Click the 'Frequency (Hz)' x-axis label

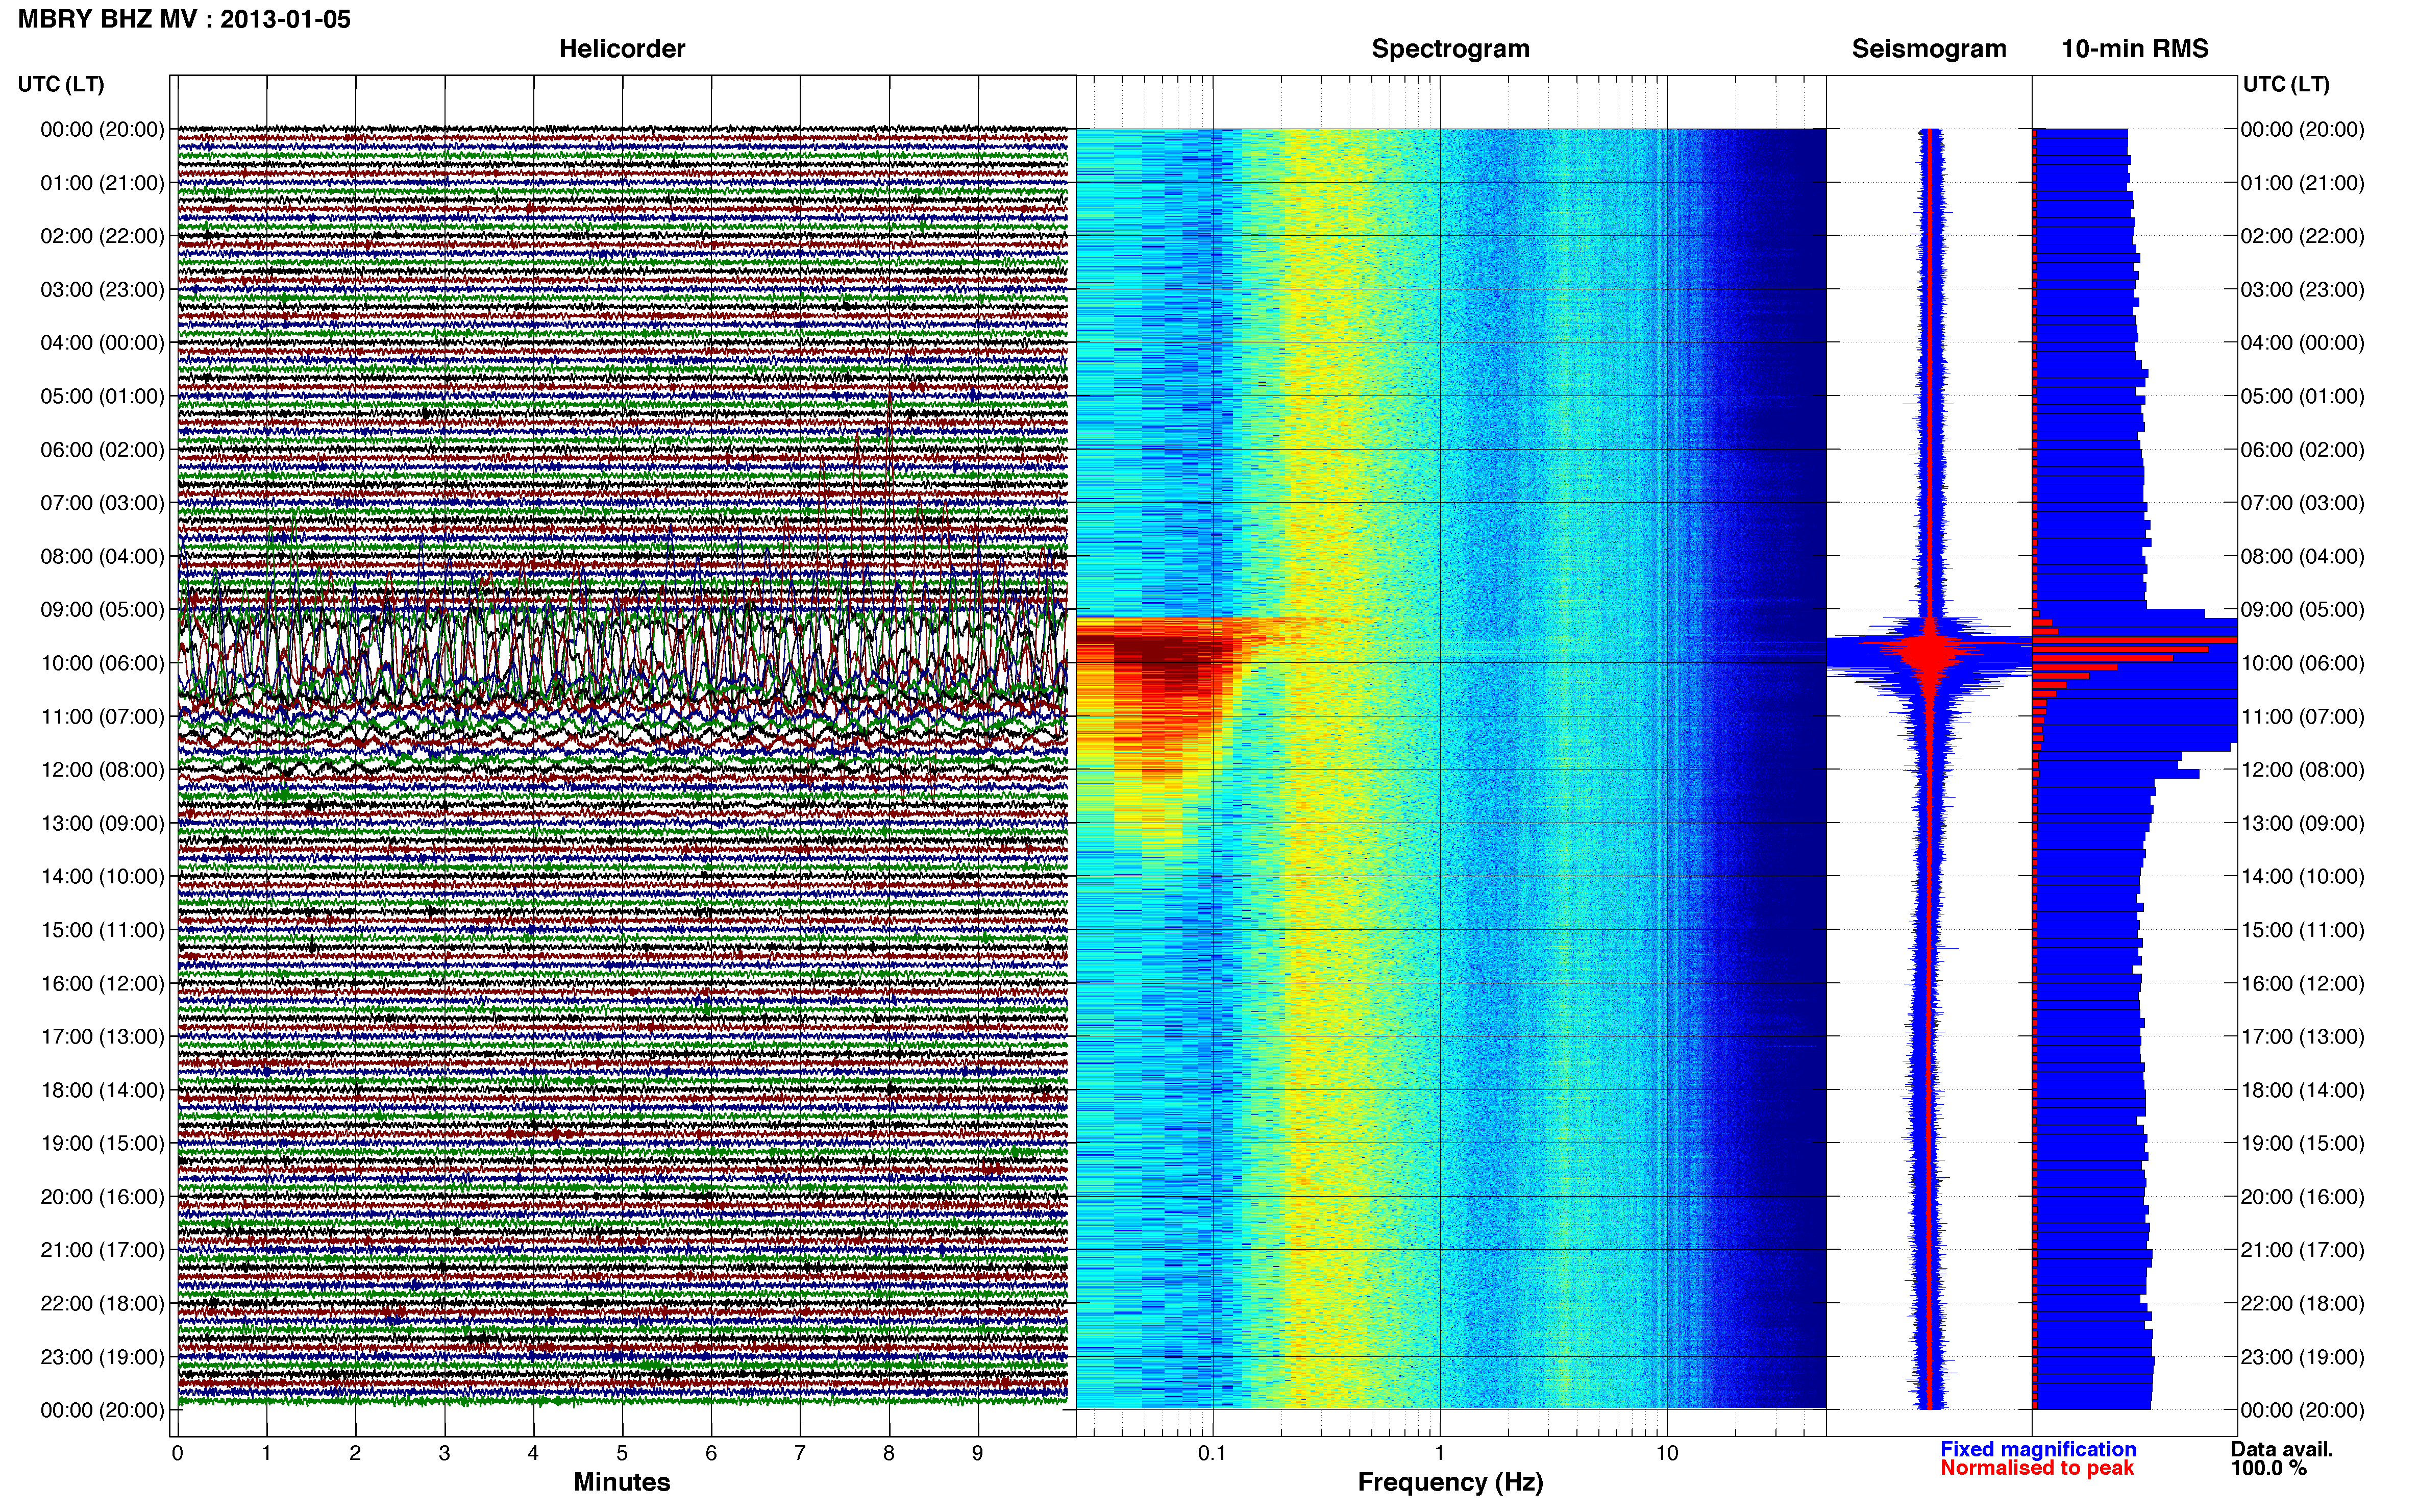(1450, 1483)
